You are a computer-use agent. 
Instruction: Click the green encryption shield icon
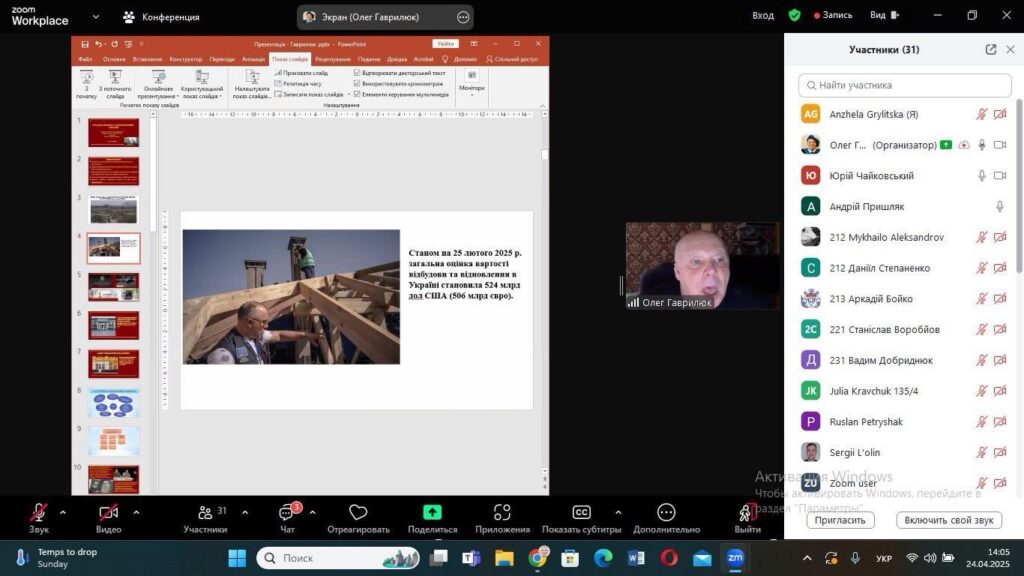pyautogui.click(x=794, y=16)
